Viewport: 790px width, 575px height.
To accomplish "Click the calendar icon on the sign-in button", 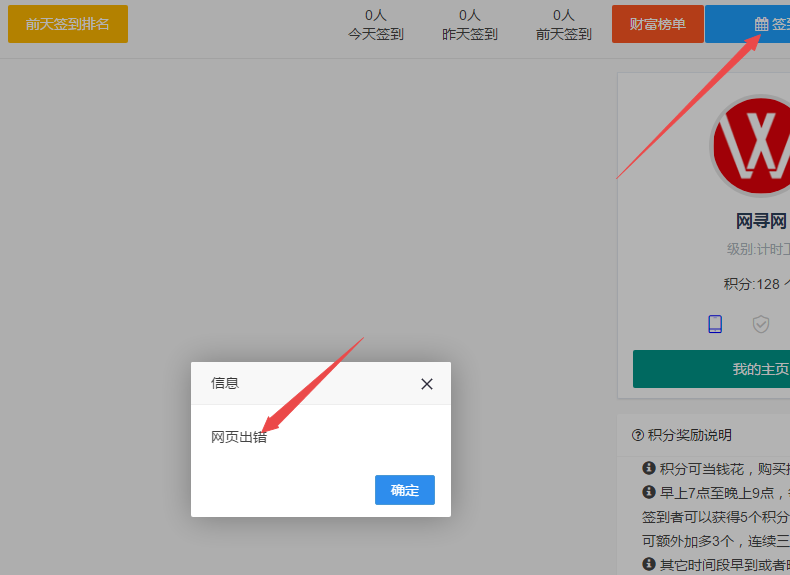I will click(x=761, y=24).
